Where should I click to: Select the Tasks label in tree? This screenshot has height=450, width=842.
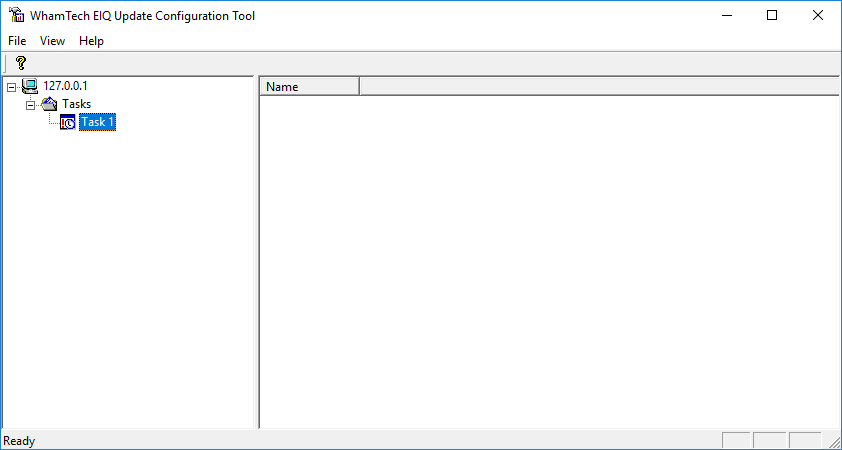[76, 104]
